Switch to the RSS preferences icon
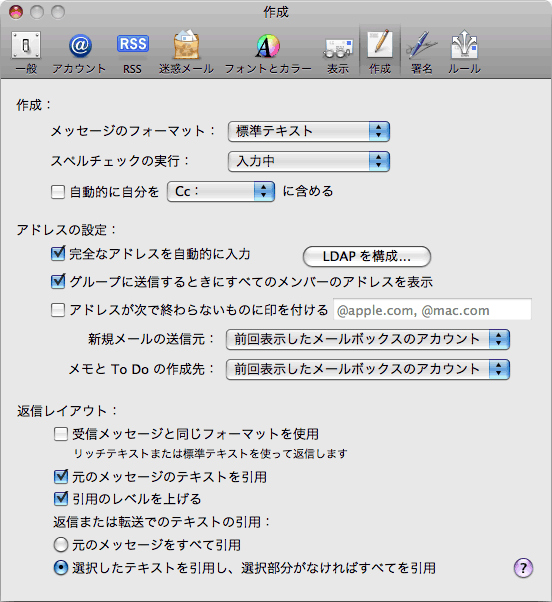The width and height of the screenshot is (552, 602). point(132,52)
